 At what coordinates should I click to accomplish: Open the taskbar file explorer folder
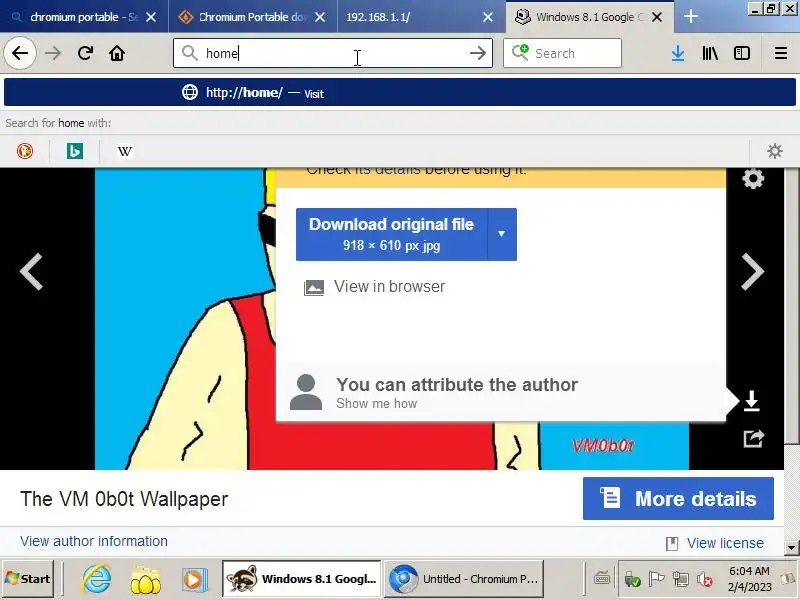pyautogui.click(x=145, y=580)
